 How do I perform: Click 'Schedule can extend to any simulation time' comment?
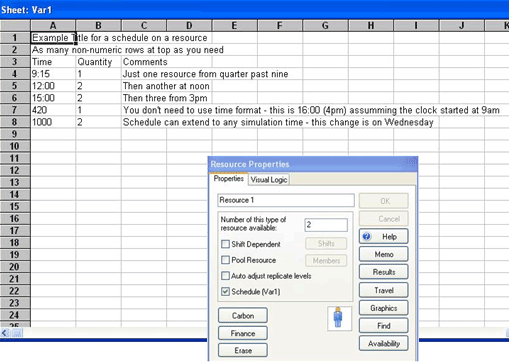pos(278,122)
